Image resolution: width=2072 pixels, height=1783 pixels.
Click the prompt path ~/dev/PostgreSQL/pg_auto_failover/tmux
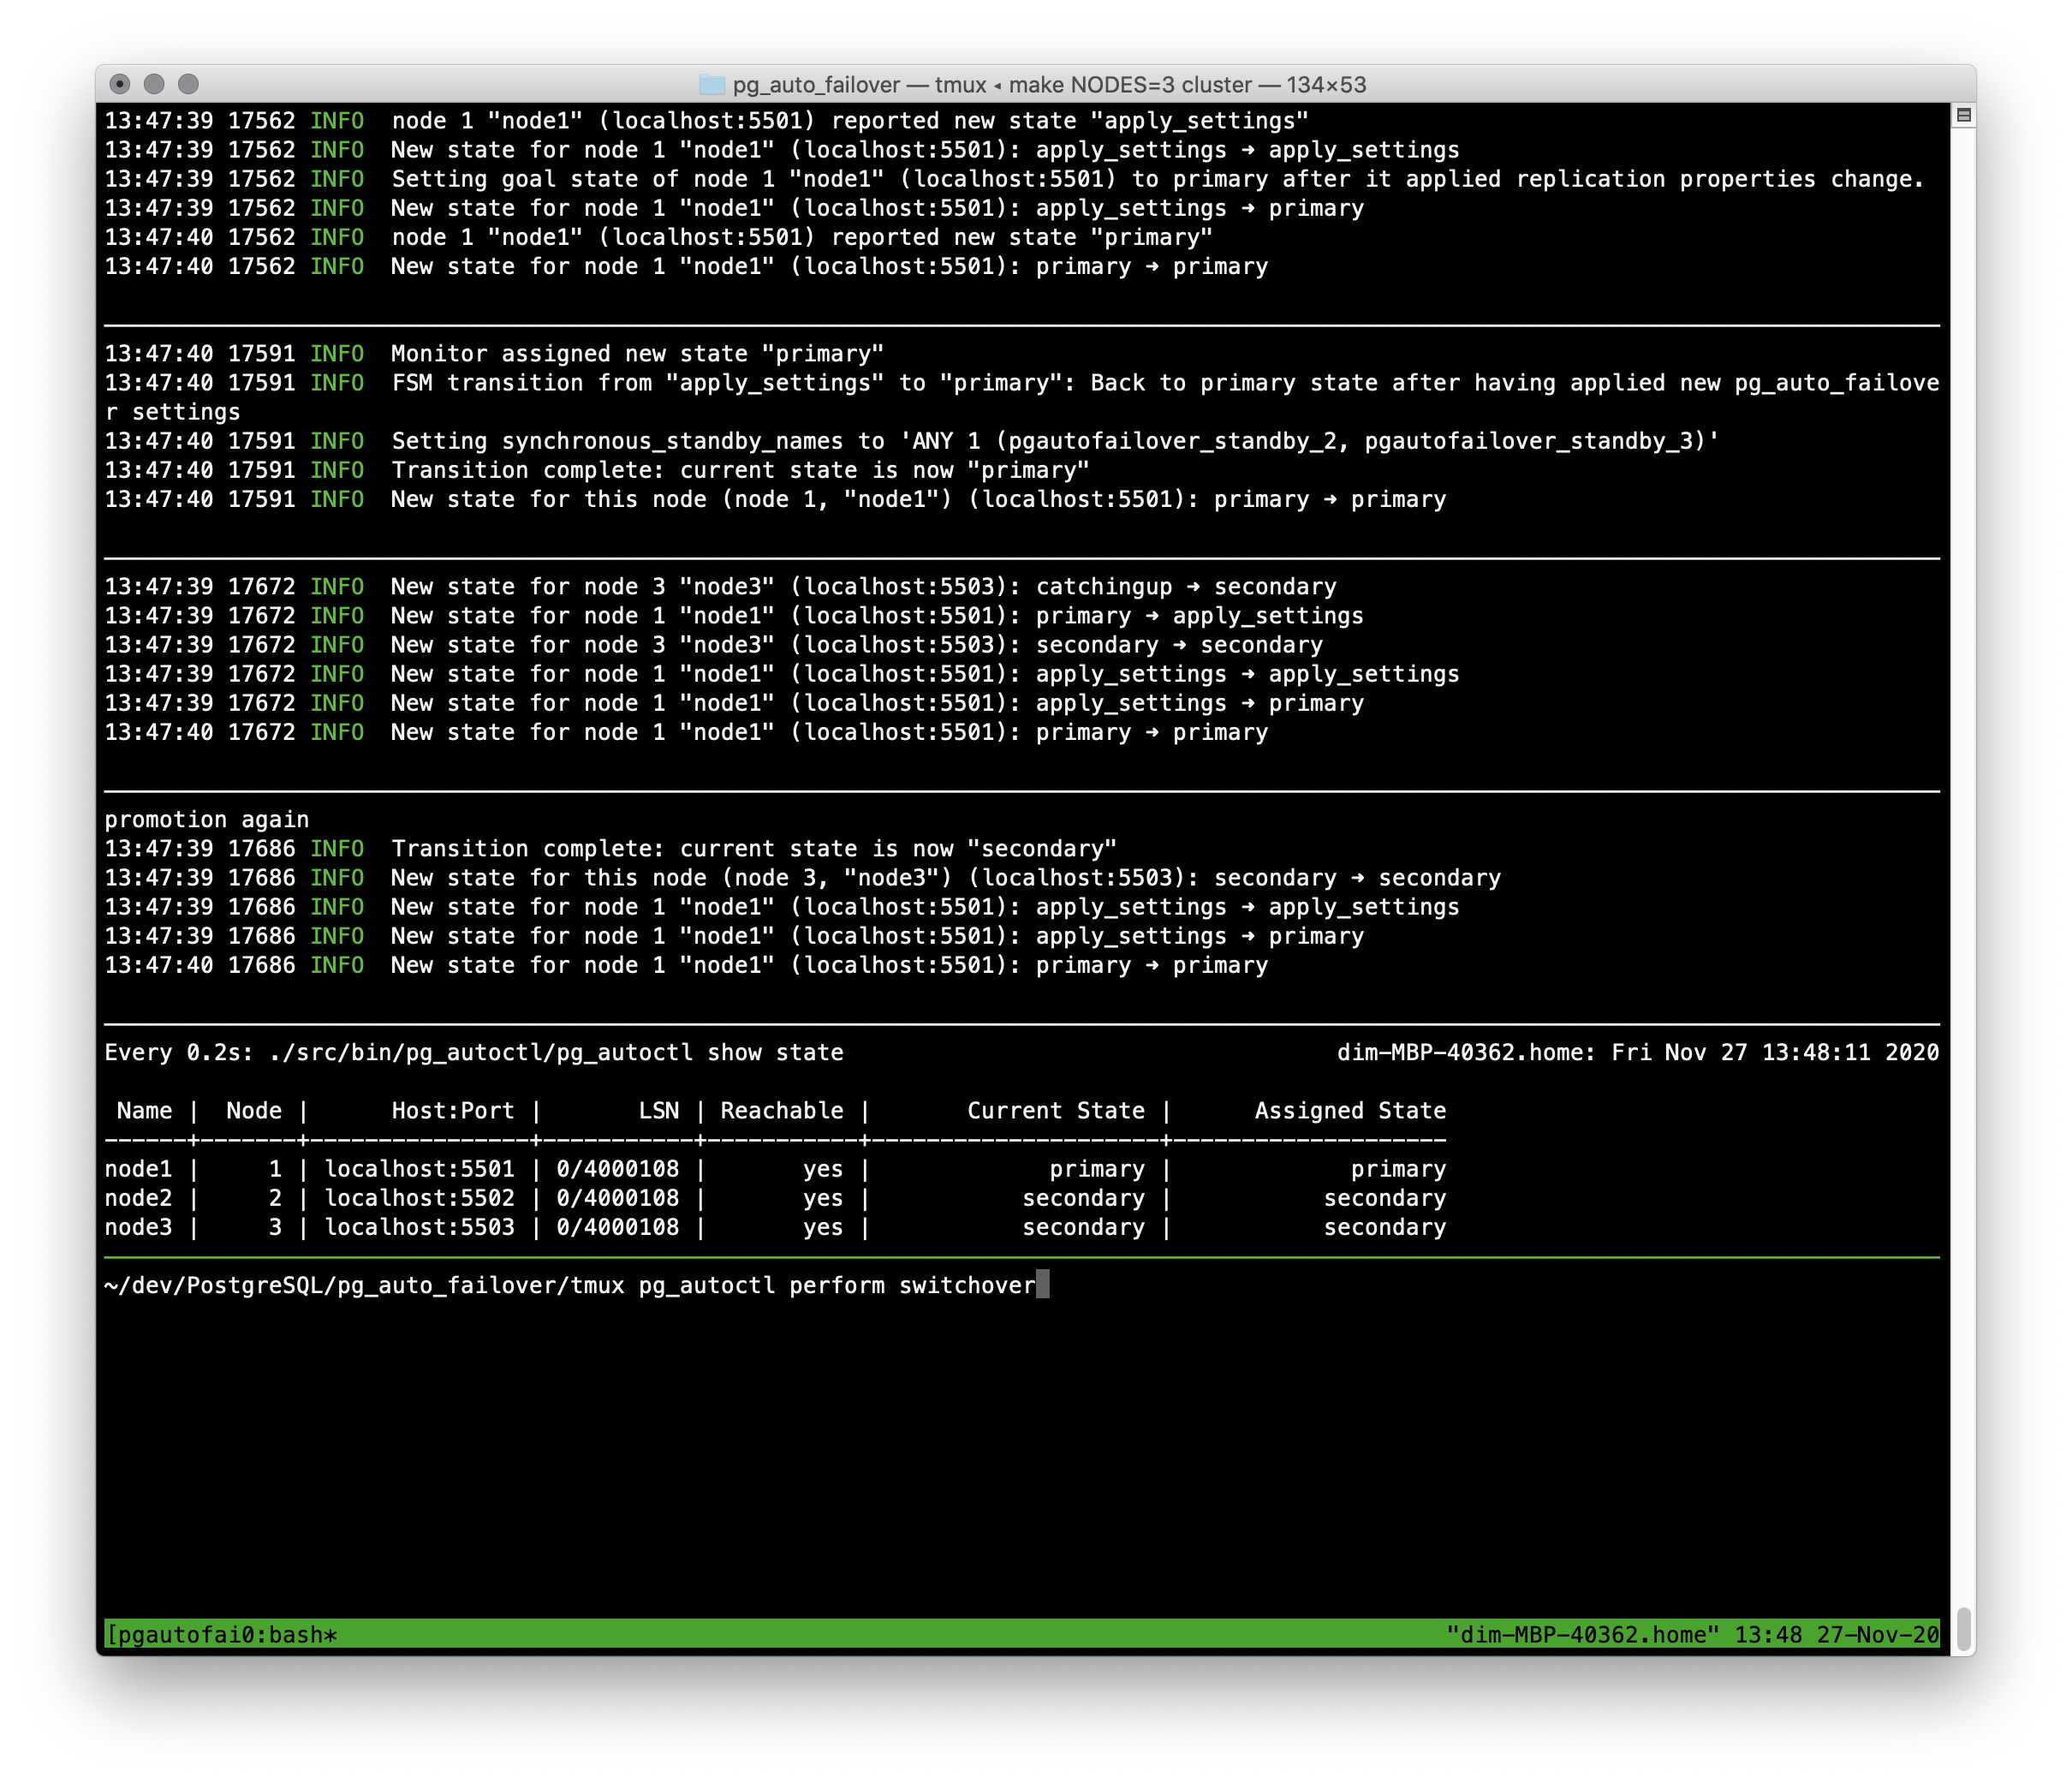tap(364, 1285)
